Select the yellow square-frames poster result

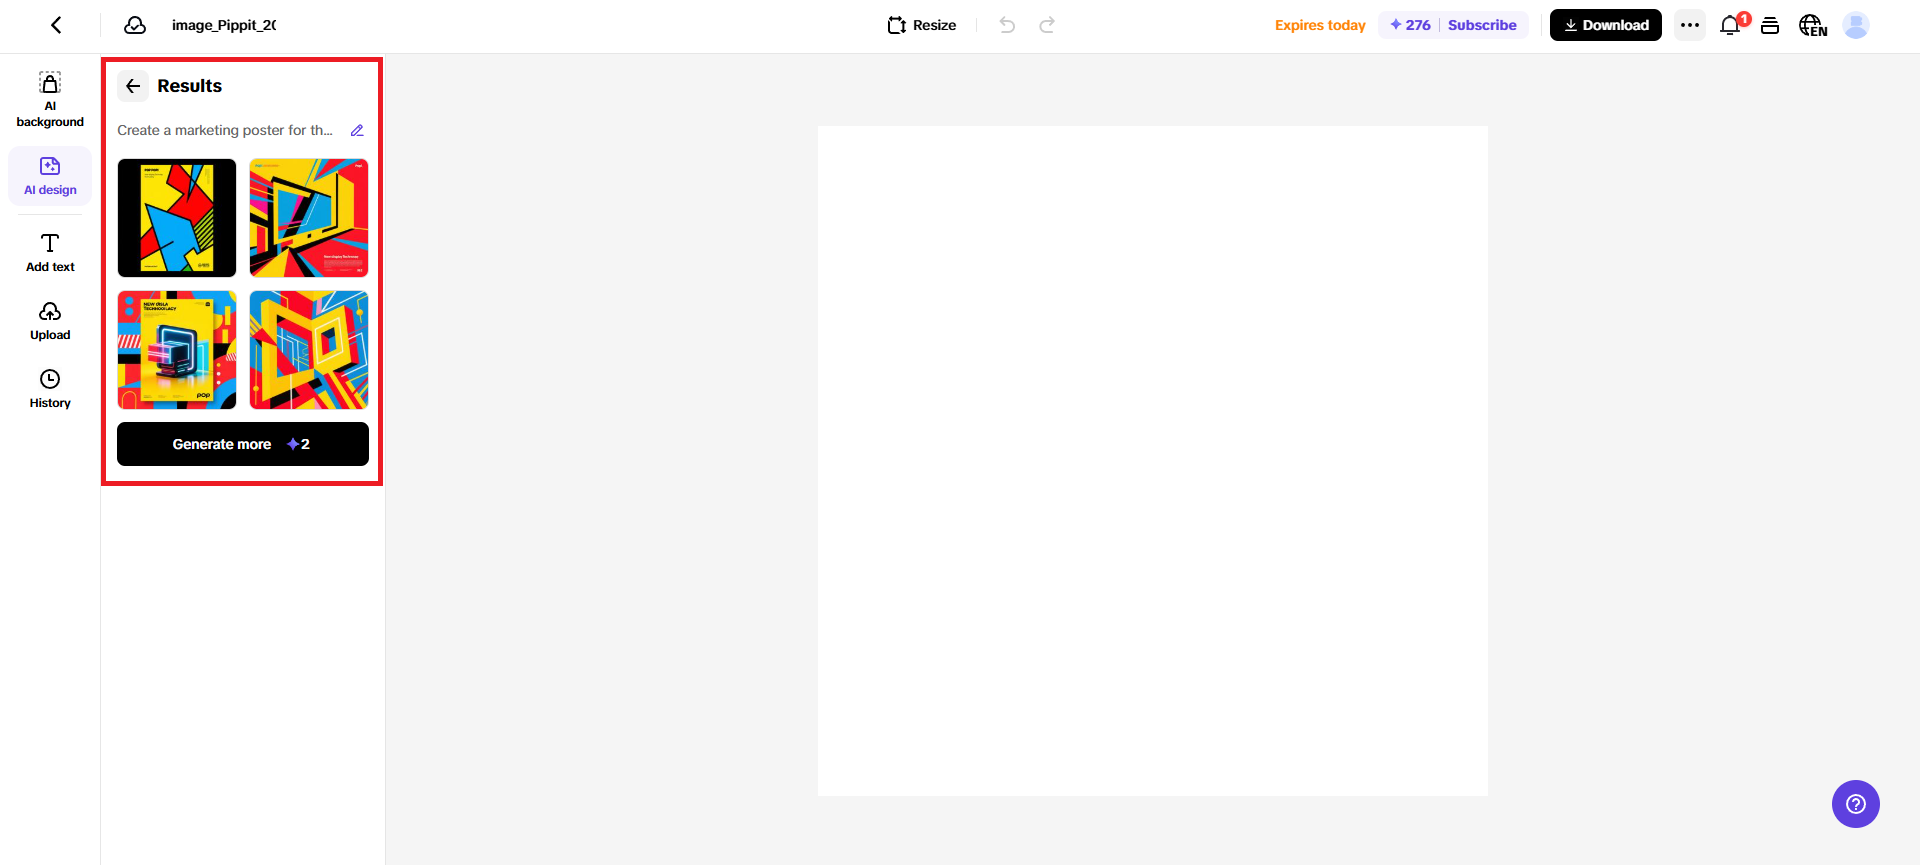(x=309, y=350)
